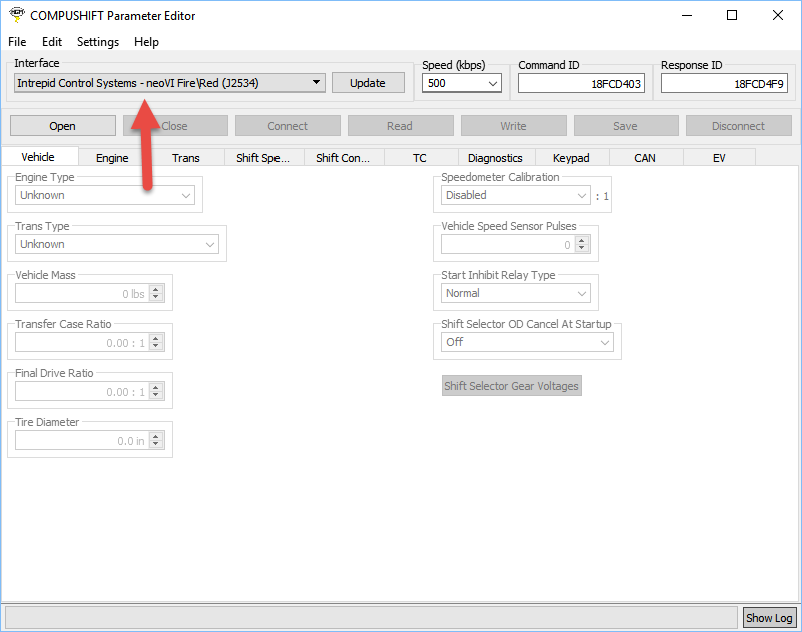Go to the CAN tab
This screenshot has width=802, height=632.
[645, 158]
